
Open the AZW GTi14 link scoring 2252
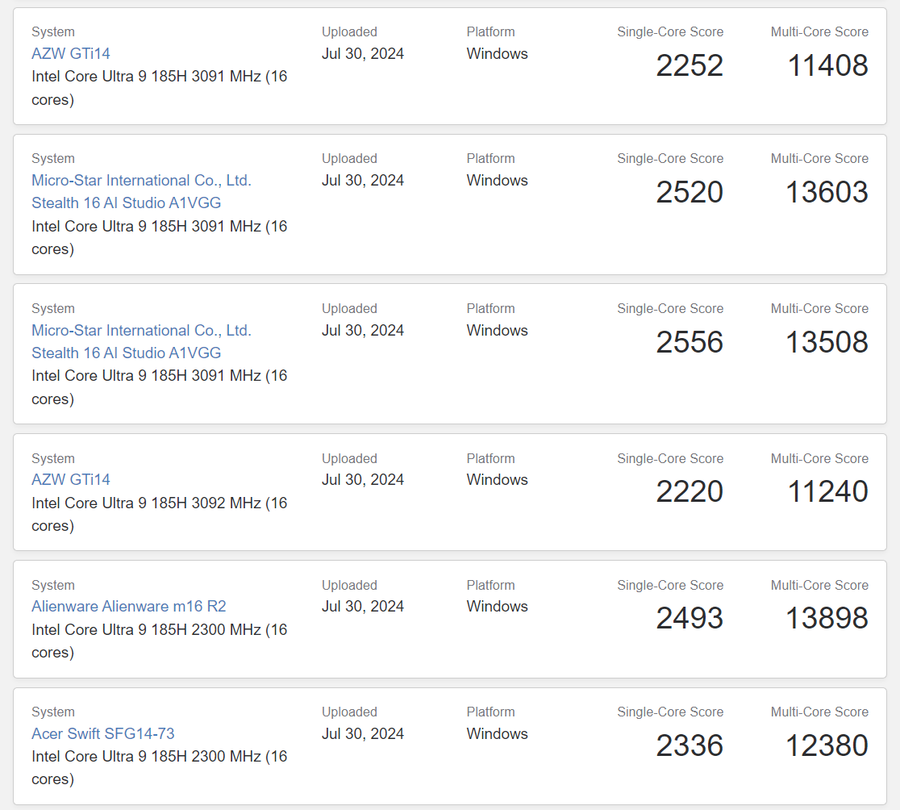pyautogui.click(x=71, y=54)
